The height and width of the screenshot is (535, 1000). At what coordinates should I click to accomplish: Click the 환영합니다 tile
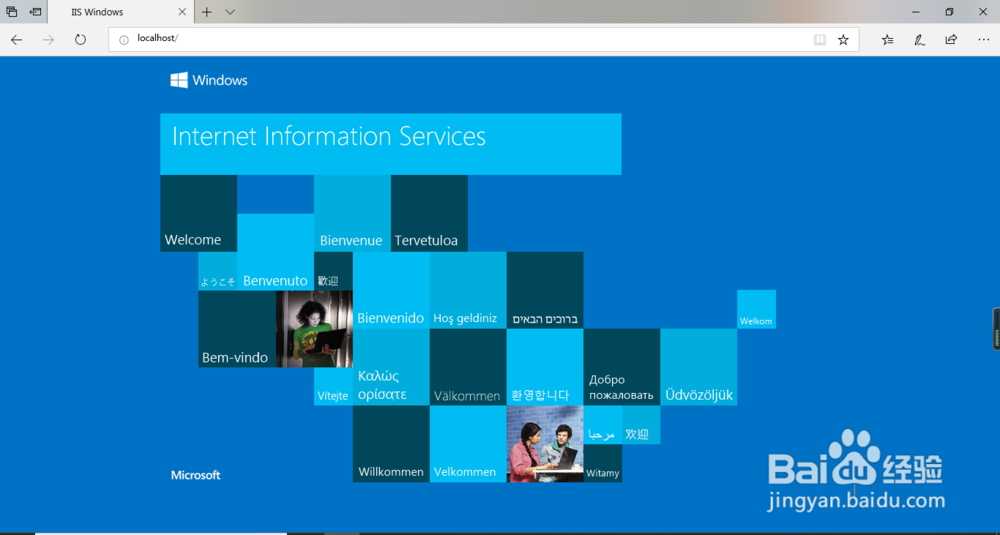545,367
